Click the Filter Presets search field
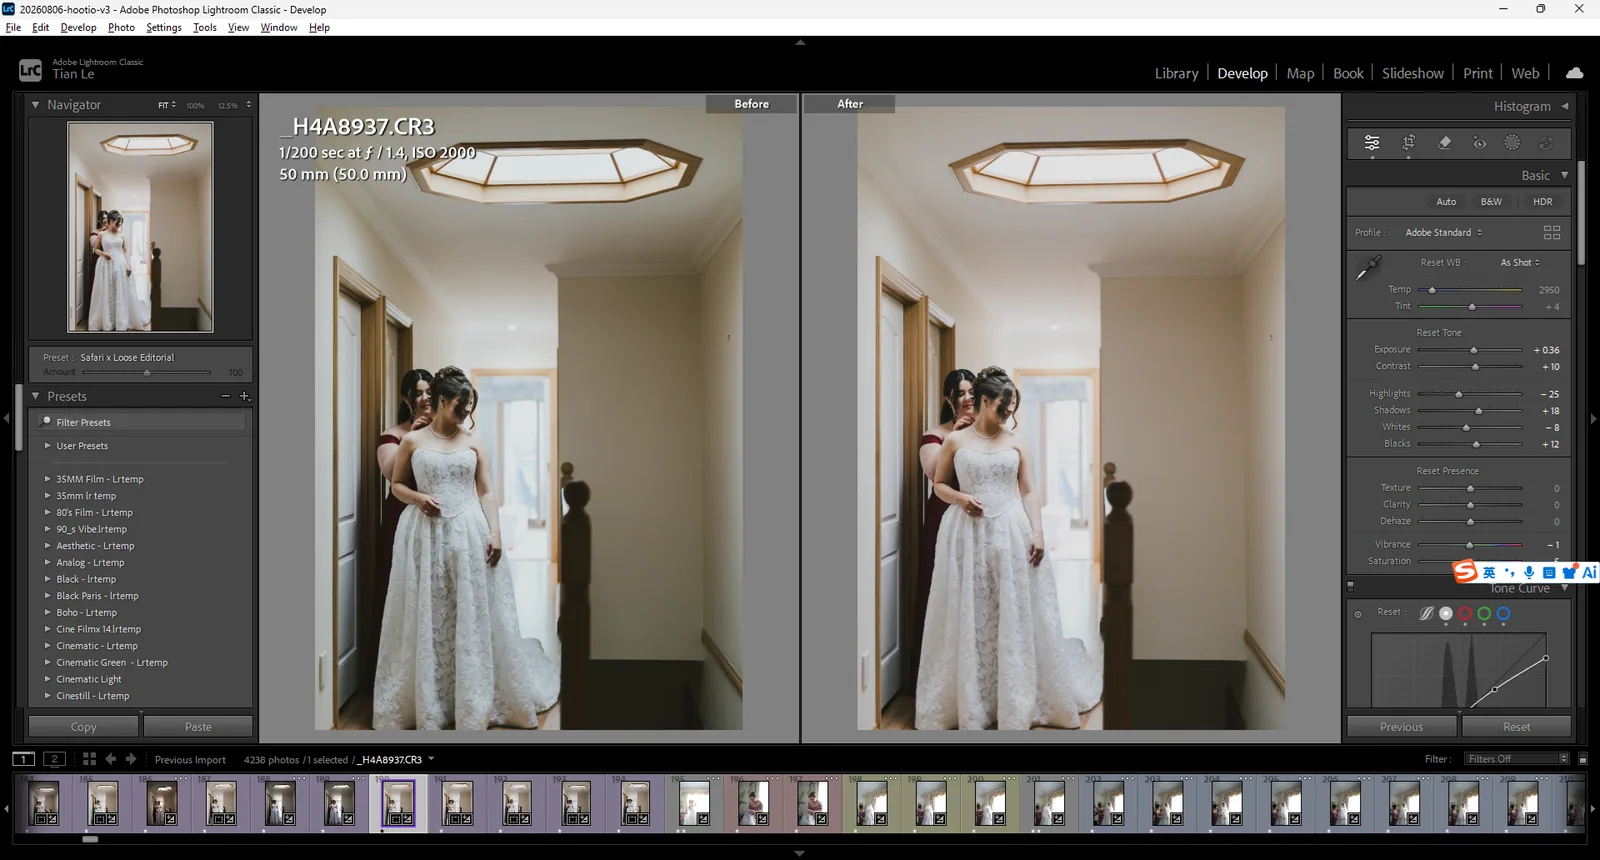Screen dimensions: 1600x860 click(x=140, y=422)
